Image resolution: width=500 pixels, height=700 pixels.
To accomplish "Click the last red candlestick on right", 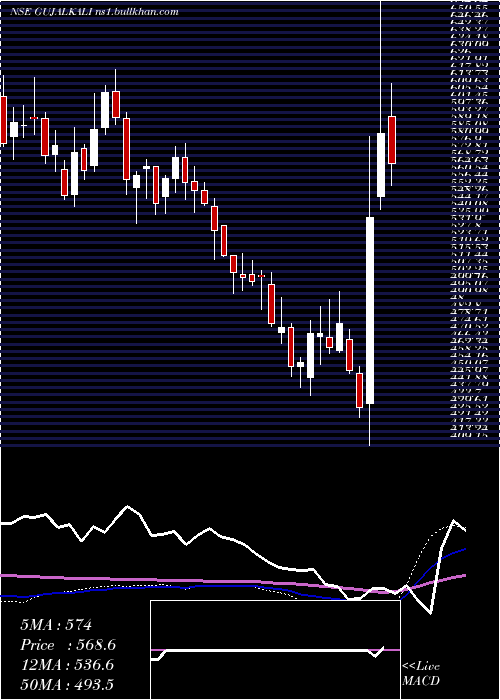I will (x=392, y=140).
